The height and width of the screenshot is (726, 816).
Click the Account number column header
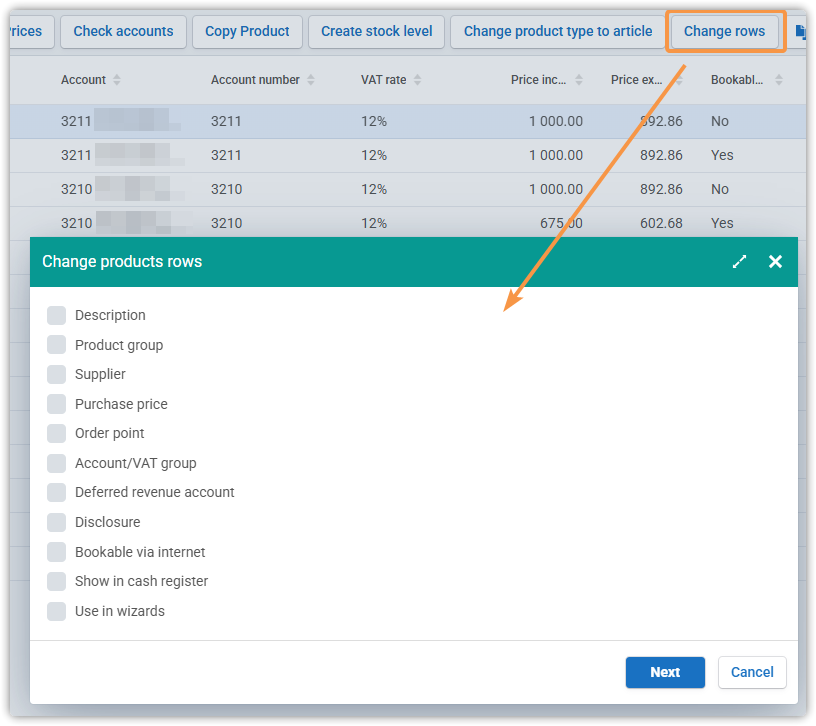255,80
